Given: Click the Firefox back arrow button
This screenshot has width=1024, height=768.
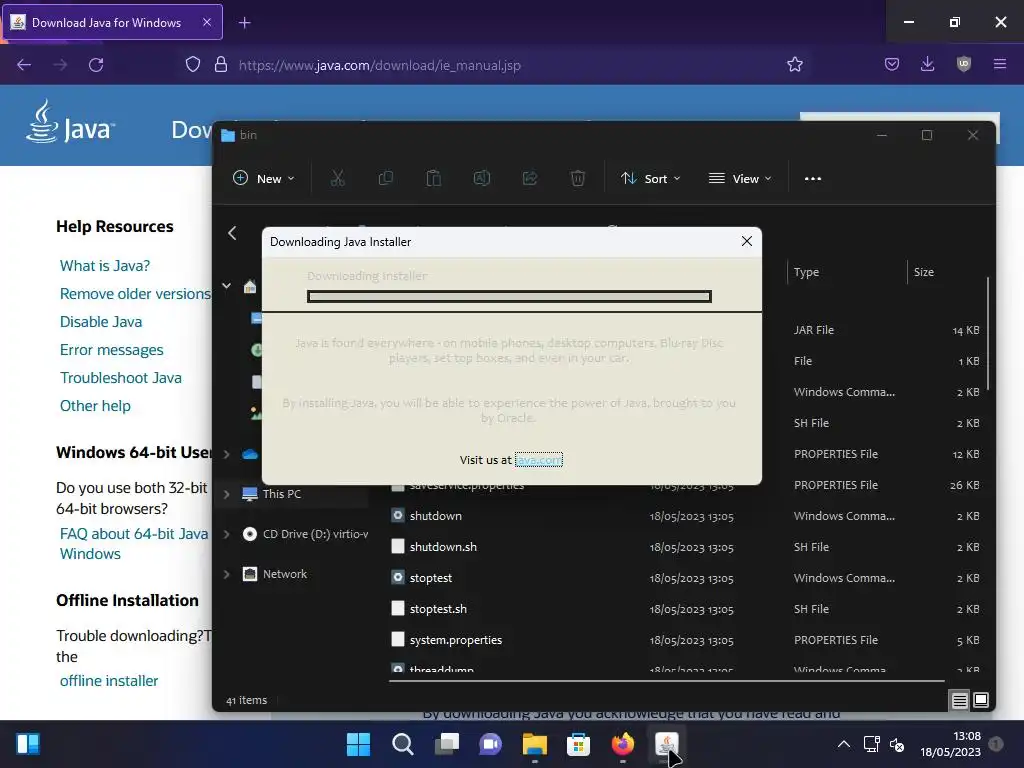Looking at the screenshot, I should (x=24, y=65).
